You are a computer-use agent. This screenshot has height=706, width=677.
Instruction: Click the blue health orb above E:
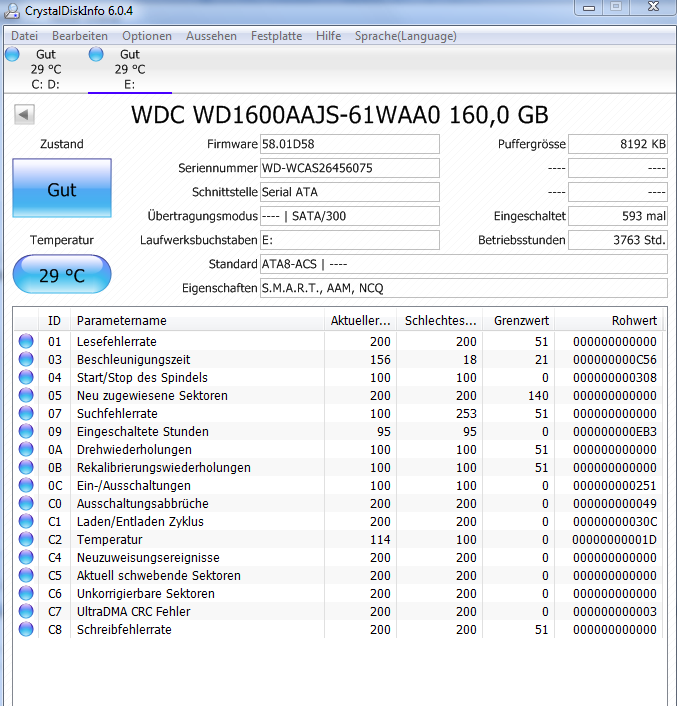(96, 54)
